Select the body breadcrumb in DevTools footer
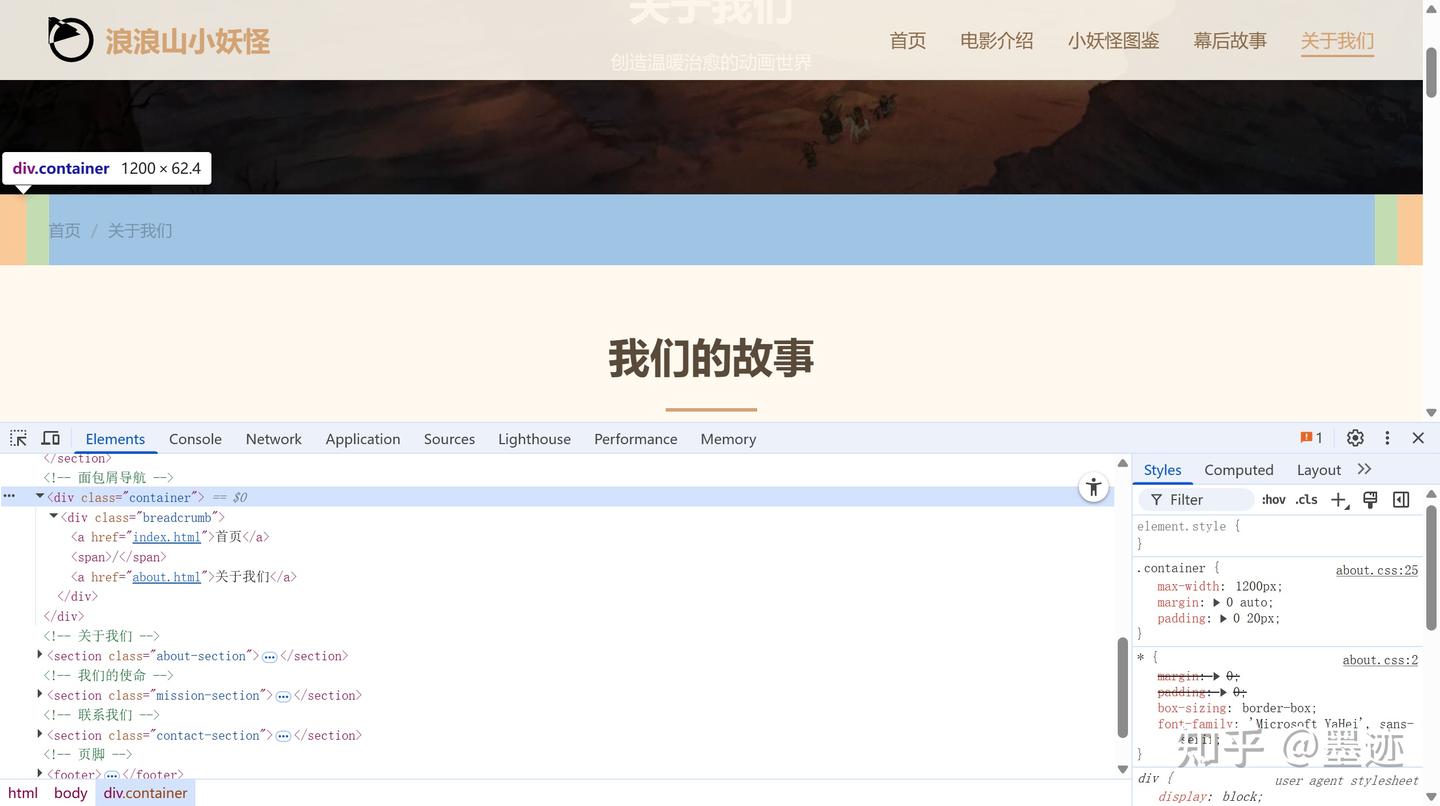 tap(71, 793)
